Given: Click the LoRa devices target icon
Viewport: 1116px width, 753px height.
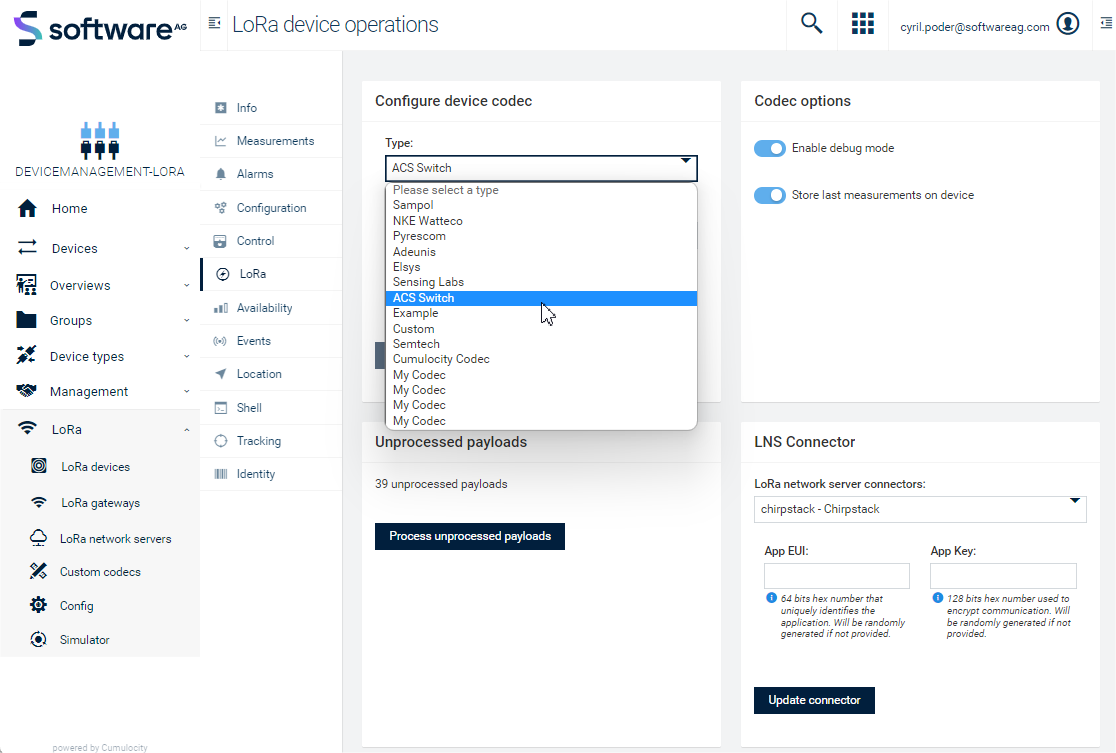Looking at the screenshot, I should pos(39,466).
